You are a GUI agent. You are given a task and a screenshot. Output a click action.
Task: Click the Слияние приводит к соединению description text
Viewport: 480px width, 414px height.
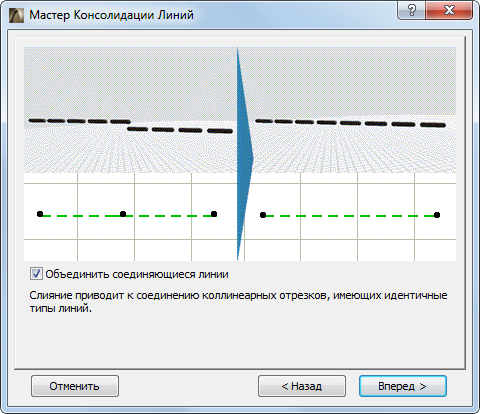pyautogui.click(x=238, y=302)
